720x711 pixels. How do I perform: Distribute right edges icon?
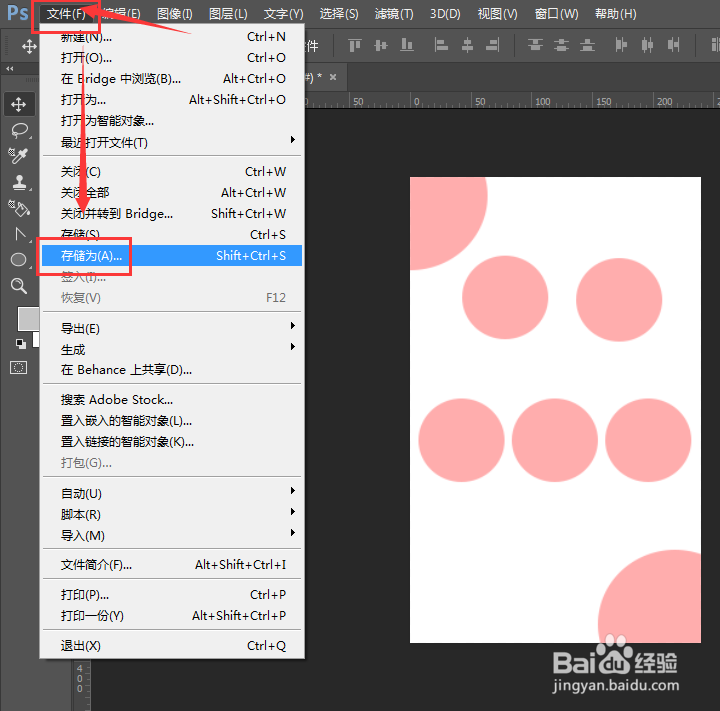click(674, 45)
